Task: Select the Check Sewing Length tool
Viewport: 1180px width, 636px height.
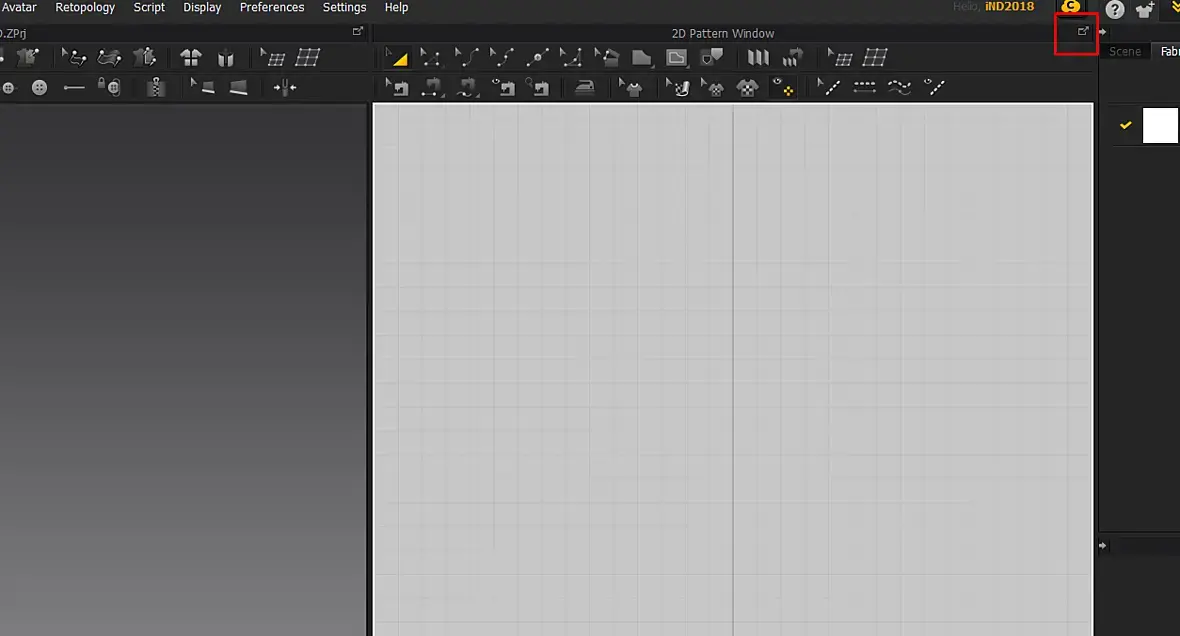Action: (537, 87)
